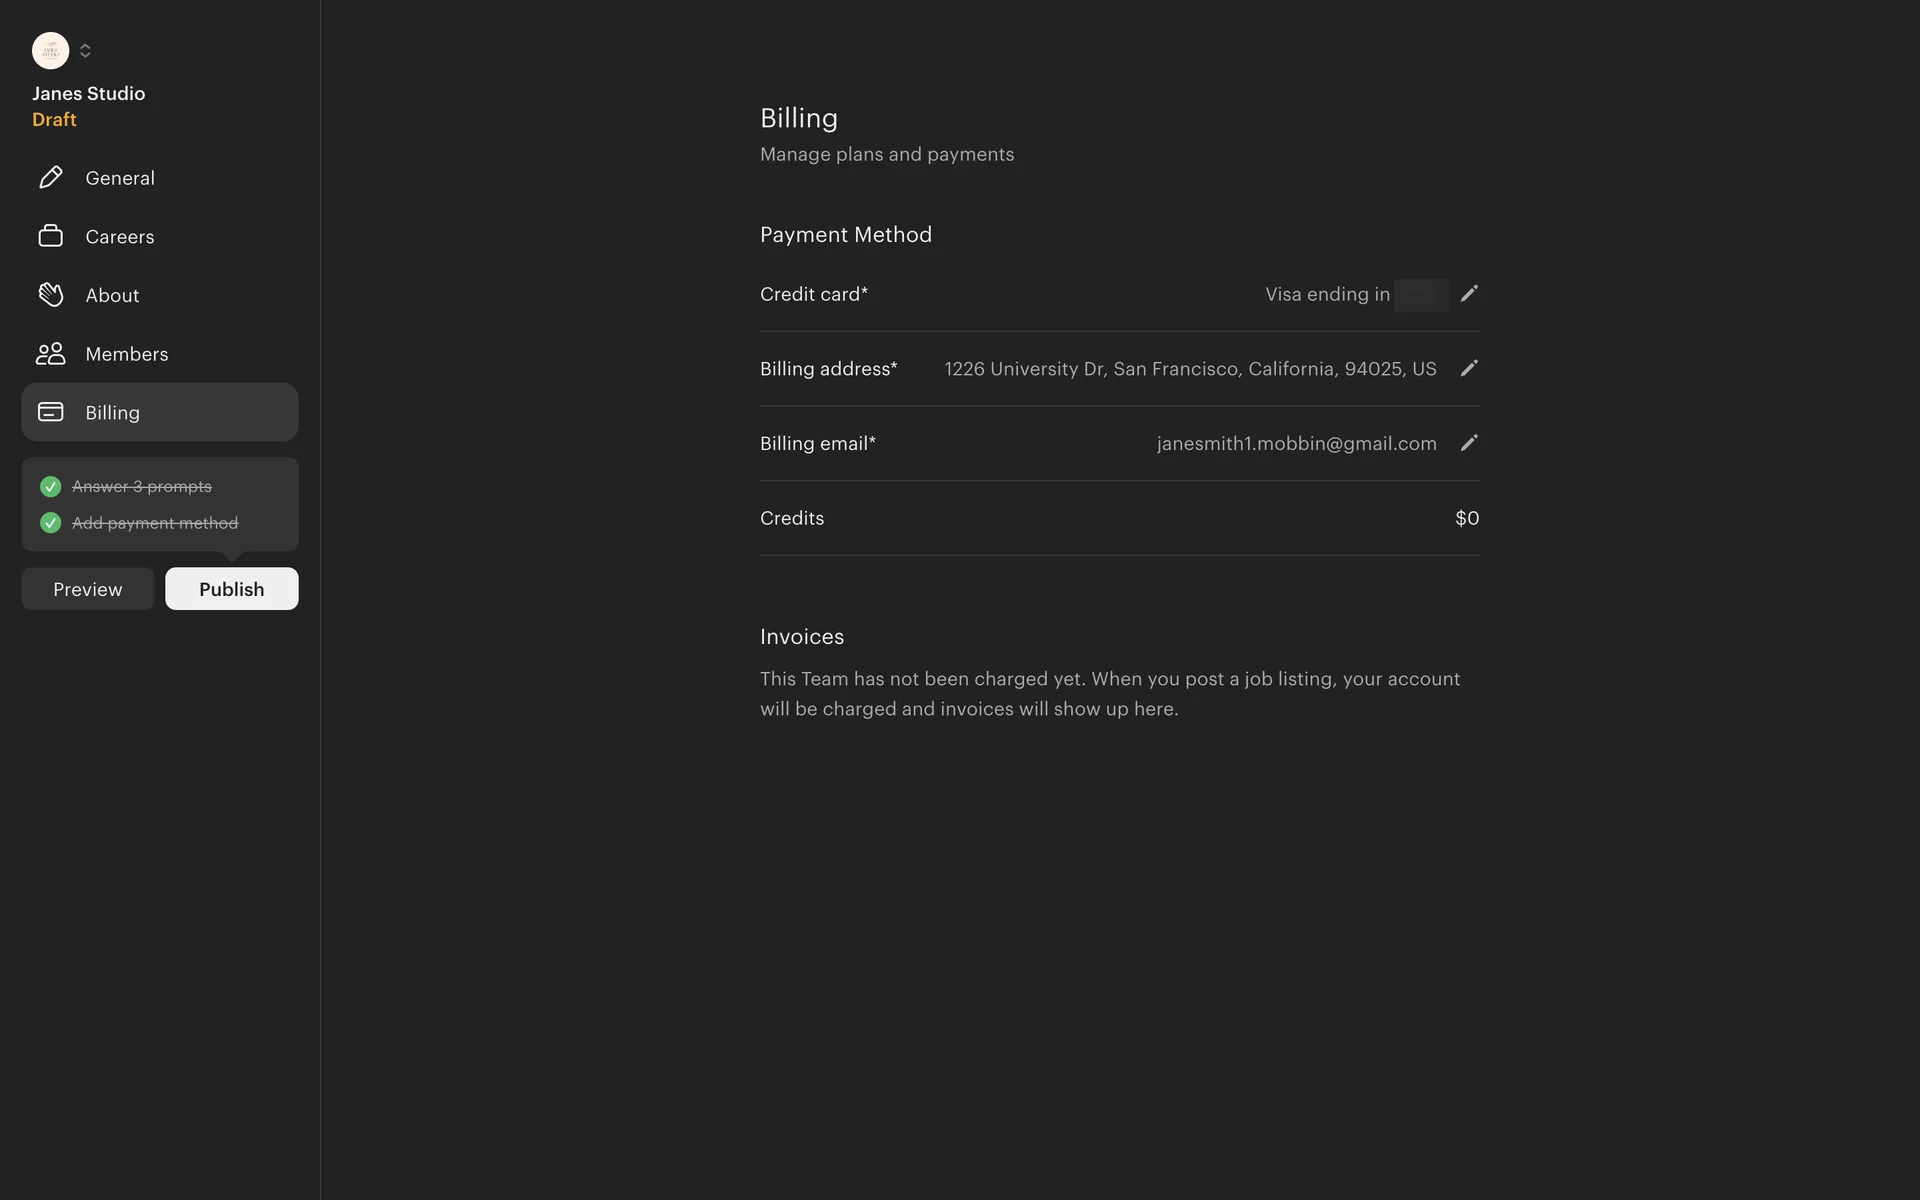Click the briefcase icon beside Careers
This screenshot has height=1200, width=1920.
50,236
